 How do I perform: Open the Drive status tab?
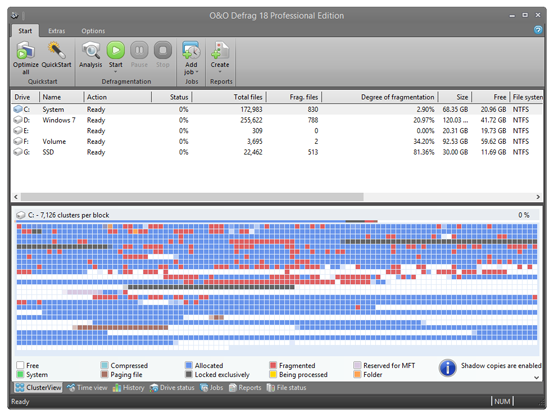point(172,388)
